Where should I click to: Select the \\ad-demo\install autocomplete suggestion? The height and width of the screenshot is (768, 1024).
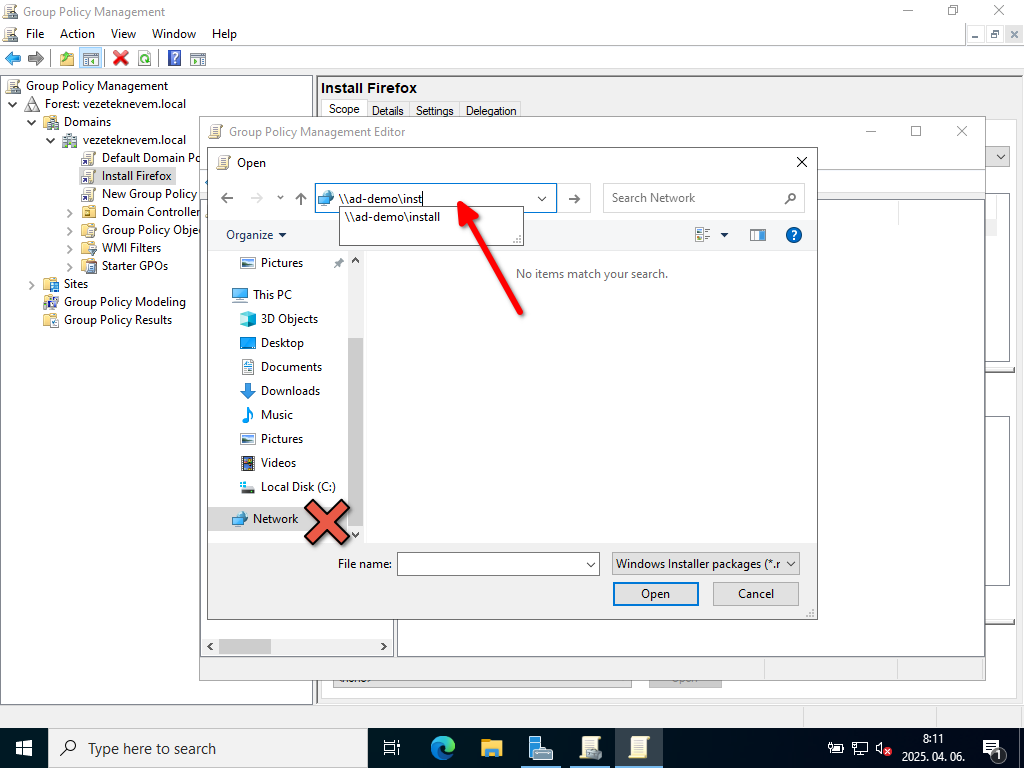tap(392, 217)
